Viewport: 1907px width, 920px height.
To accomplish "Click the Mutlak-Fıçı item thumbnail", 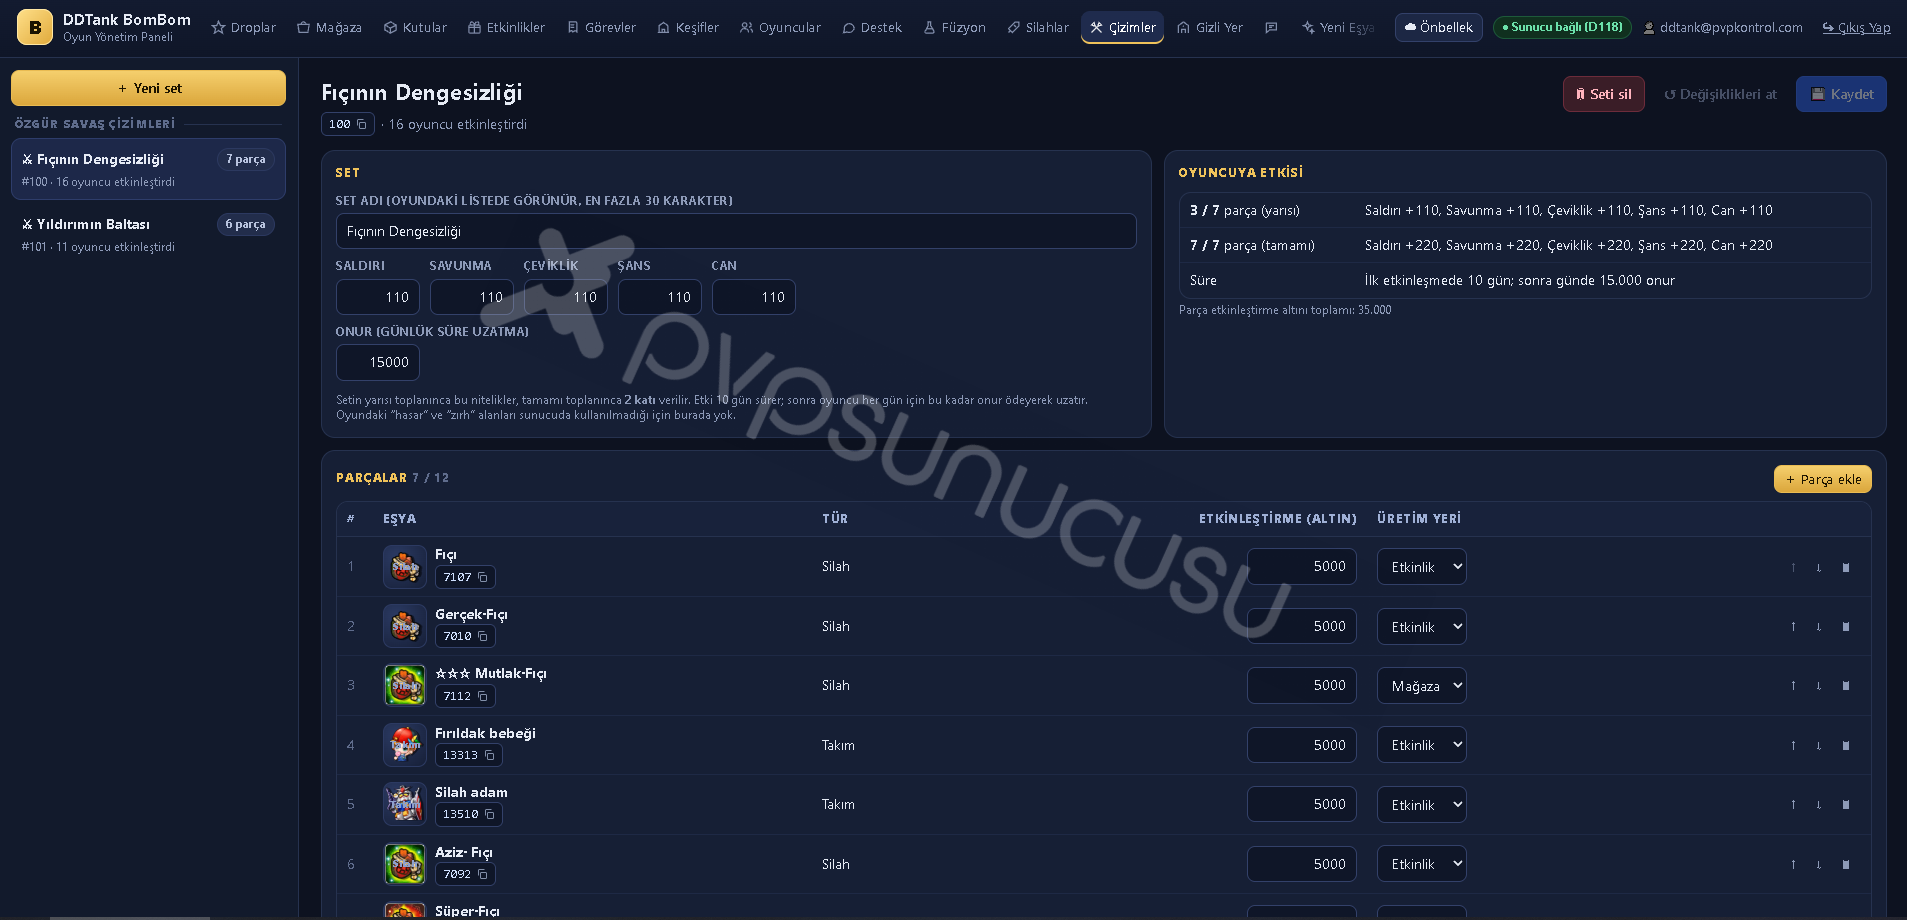I will 405,685.
